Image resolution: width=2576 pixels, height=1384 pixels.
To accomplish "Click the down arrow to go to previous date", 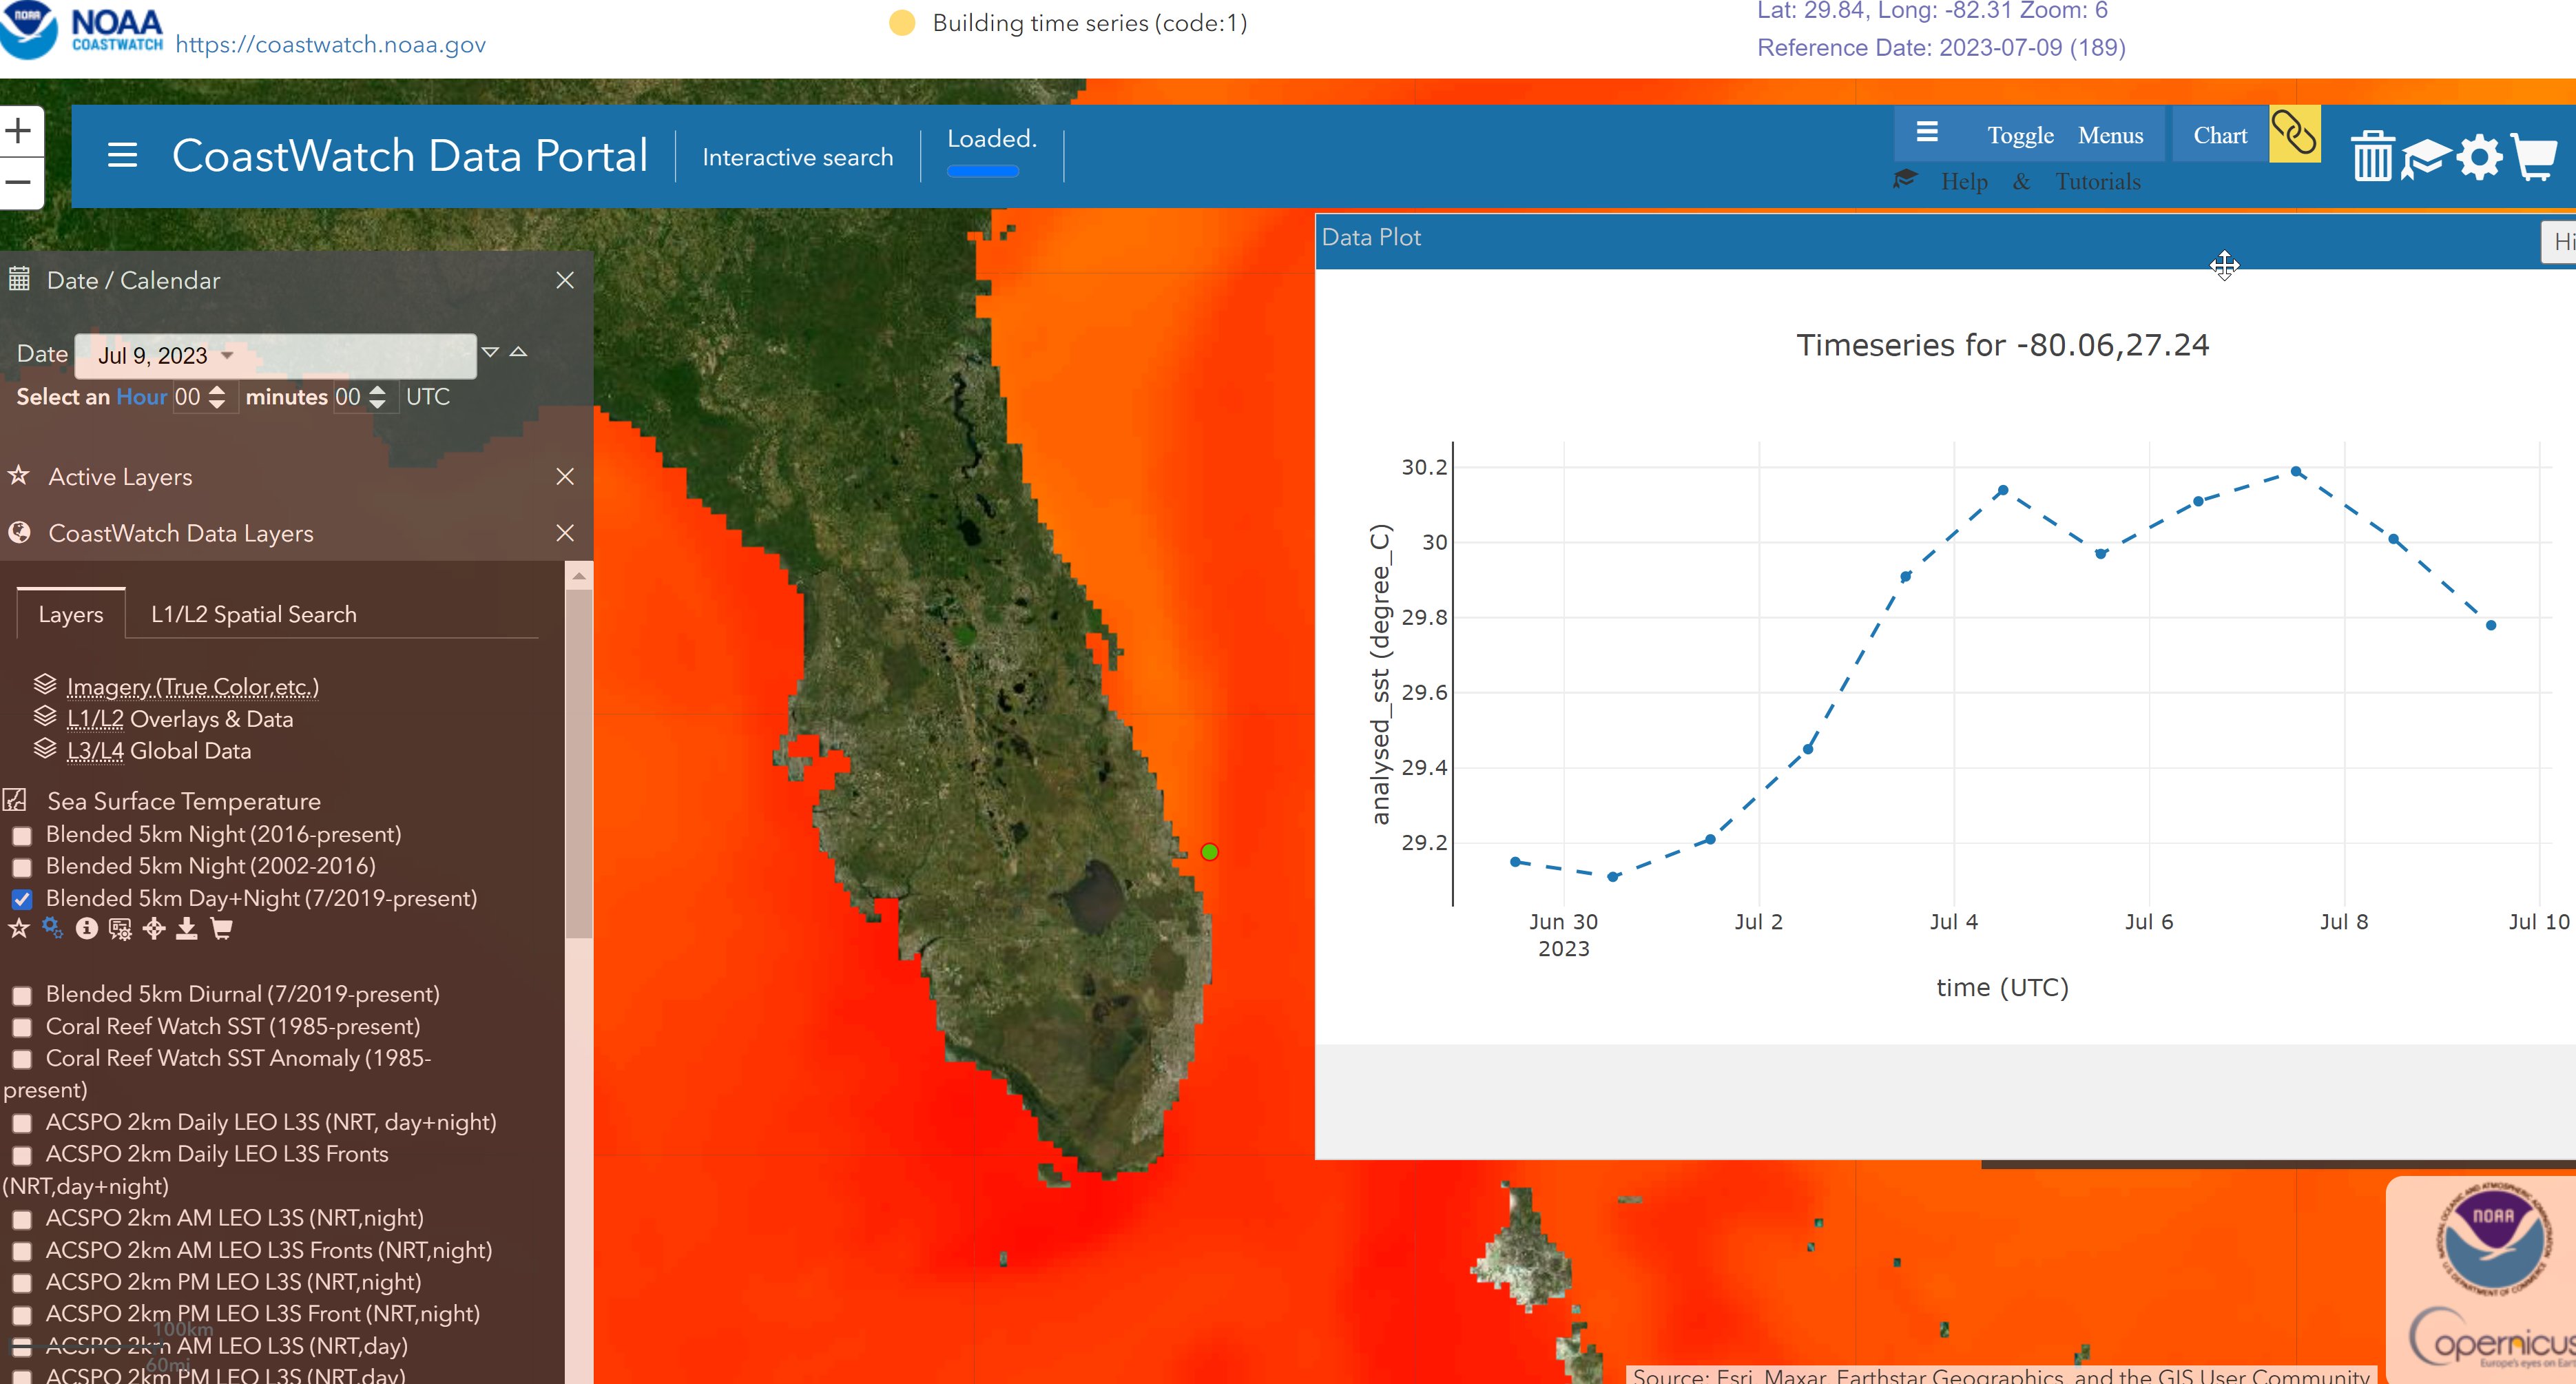I will (491, 352).
